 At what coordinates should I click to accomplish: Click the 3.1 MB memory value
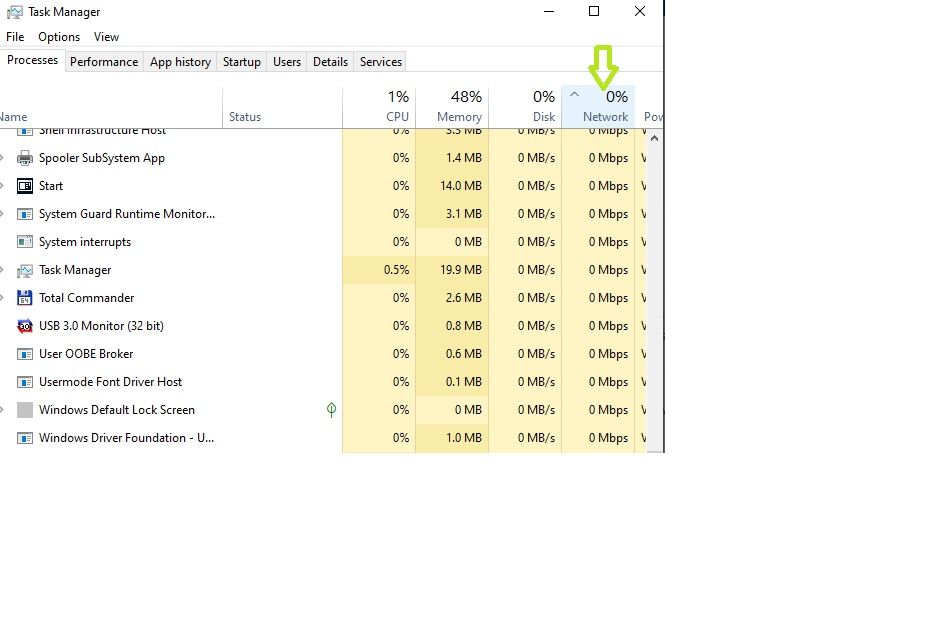coord(464,214)
